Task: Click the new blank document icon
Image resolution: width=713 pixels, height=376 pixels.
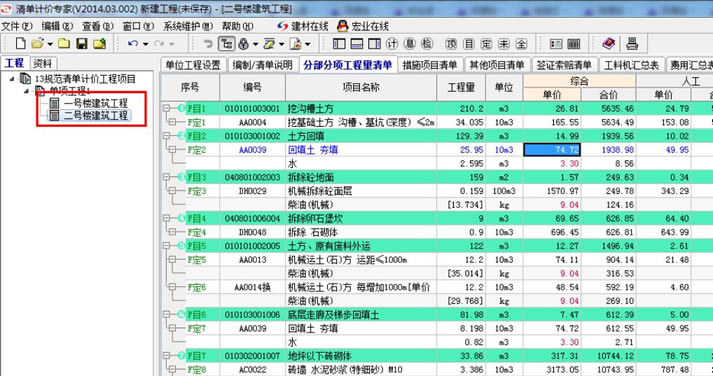Action: 20,44
